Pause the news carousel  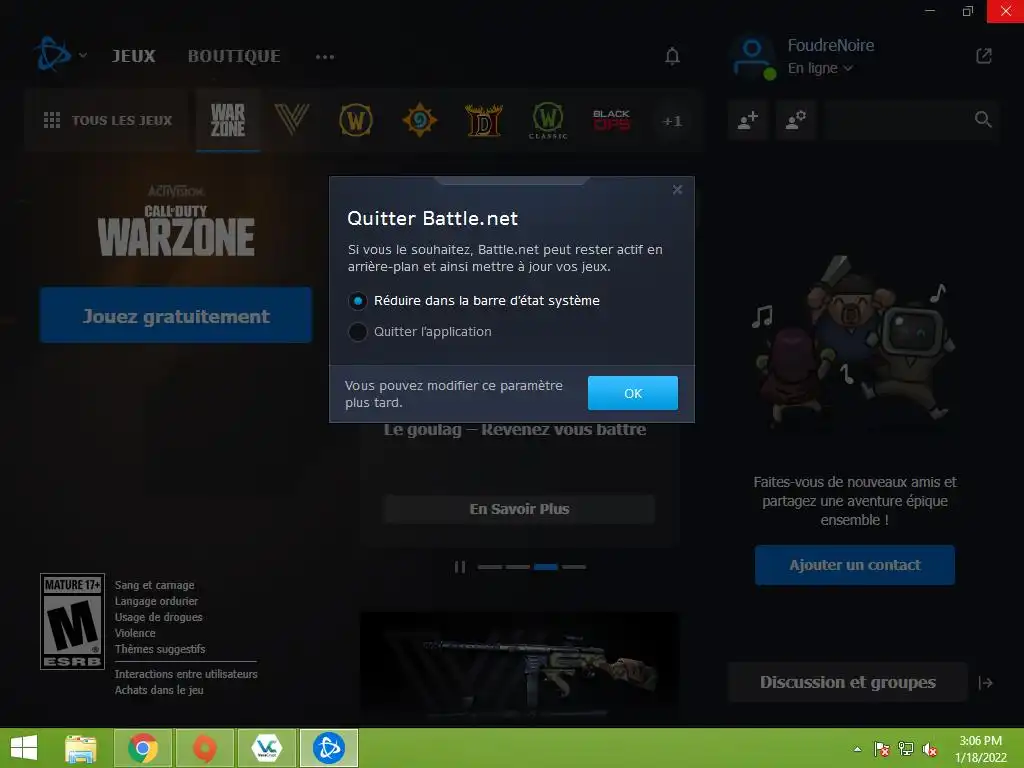pos(460,567)
